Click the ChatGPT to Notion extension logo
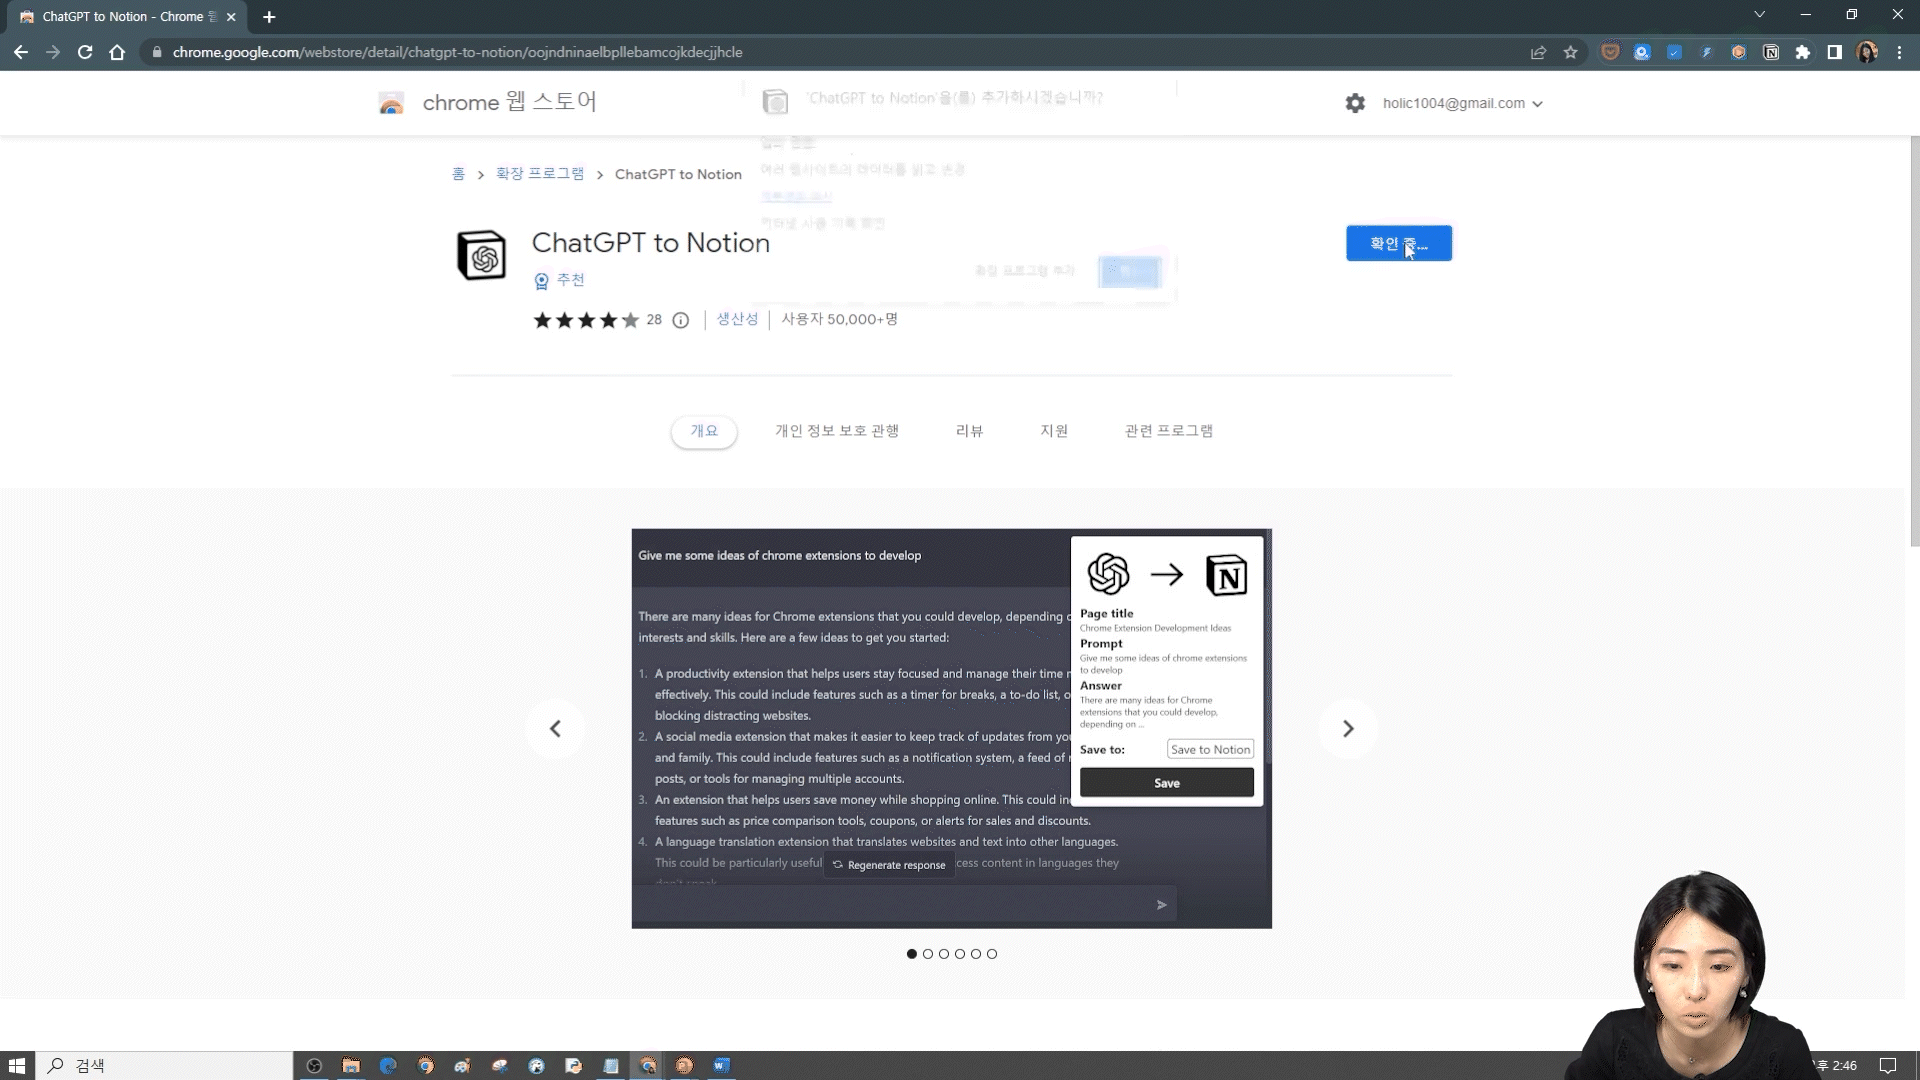Viewport: 1920px width, 1080px height. (x=481, y=255)
